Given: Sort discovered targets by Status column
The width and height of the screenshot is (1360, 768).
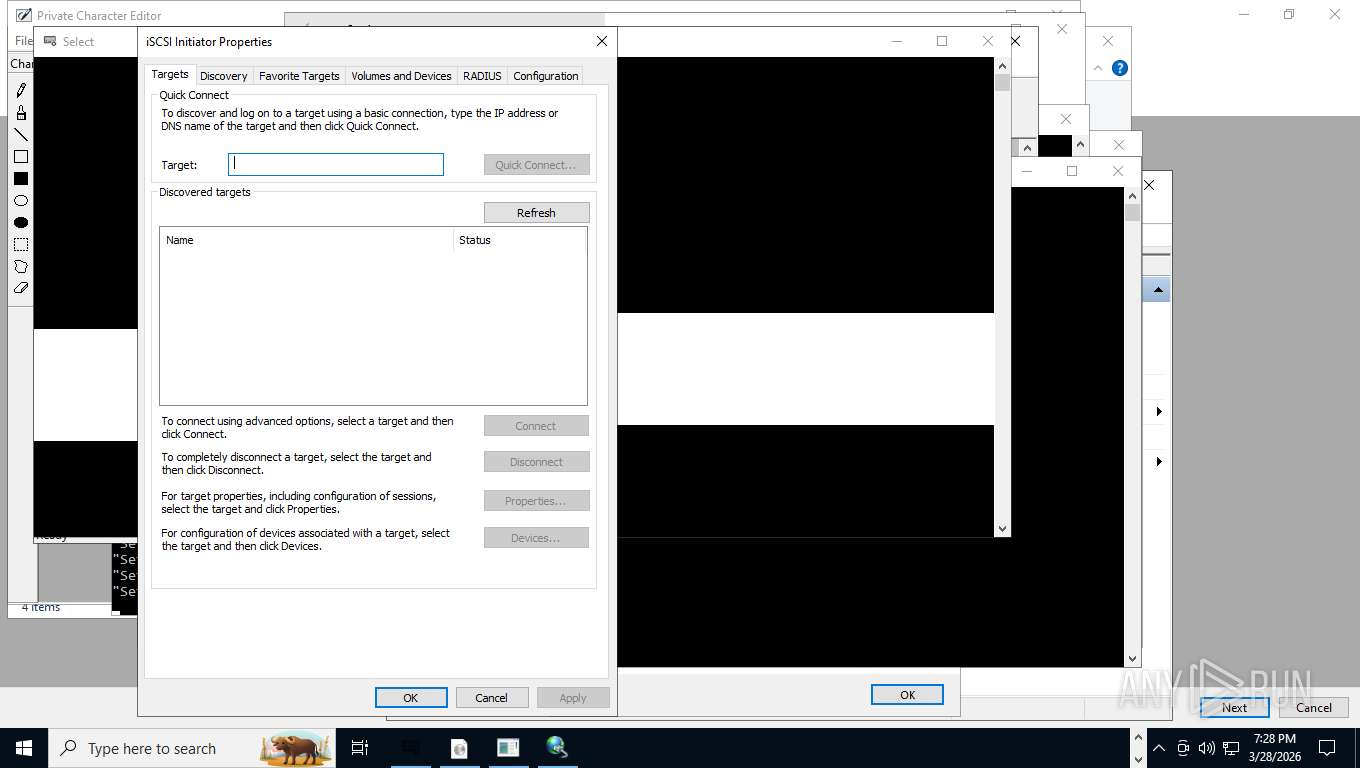Looking at the screenshot, I should [x=519, y=240].
